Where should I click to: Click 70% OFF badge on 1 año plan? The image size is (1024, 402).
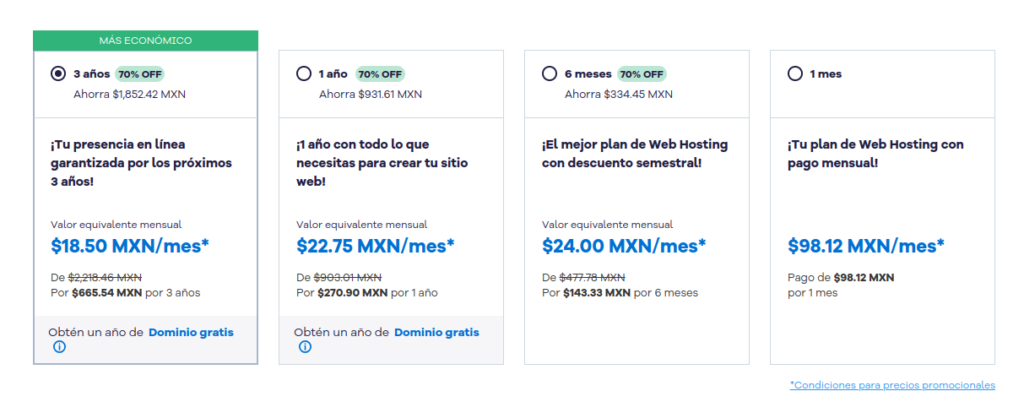point(380,74)
